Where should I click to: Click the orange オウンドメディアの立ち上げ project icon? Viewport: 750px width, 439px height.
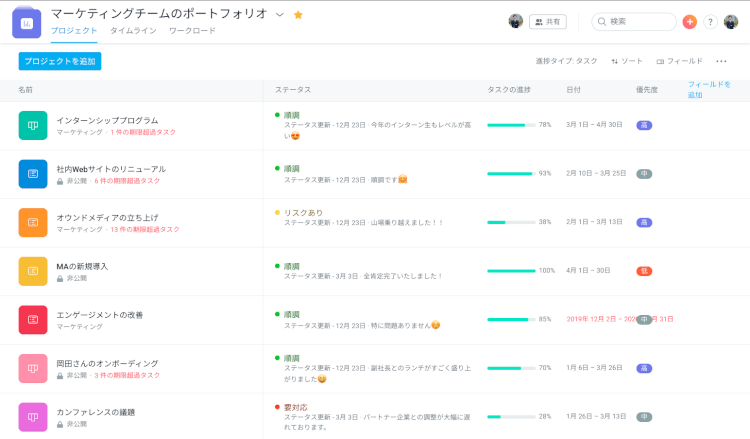coord(33,222)
